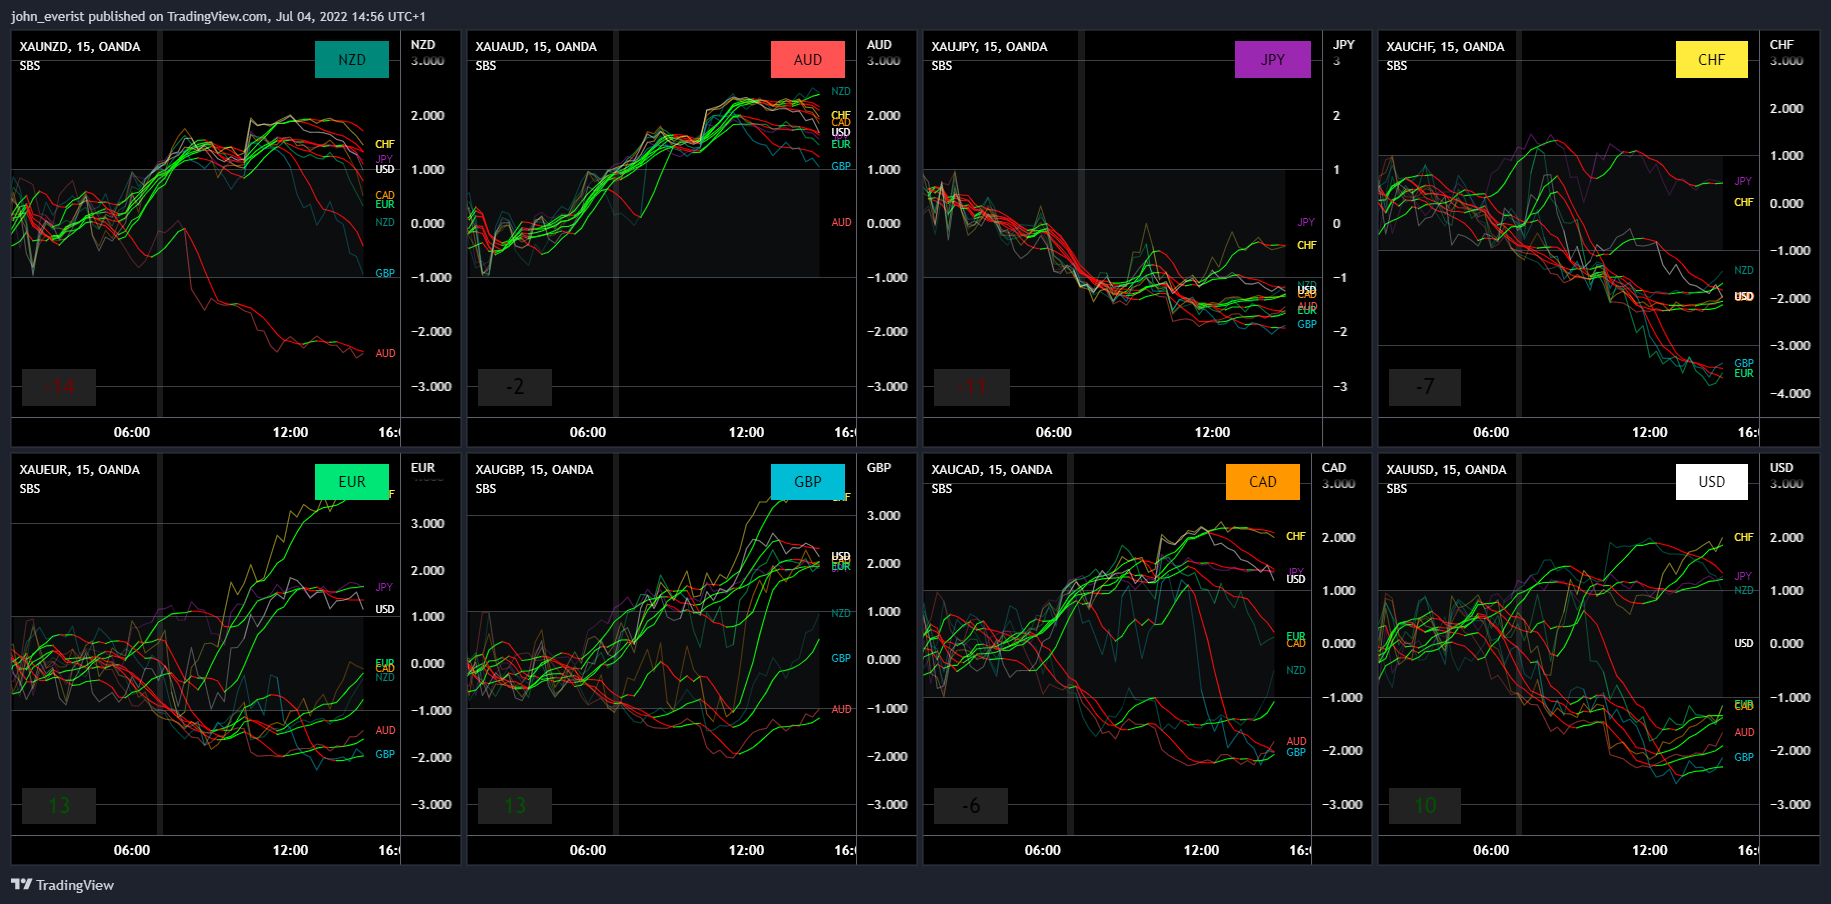This screenshot has width=1831, height=904.
Task: Select the 'XAUNZD, 15, OANDA' chart title
Action: (80, 47)
